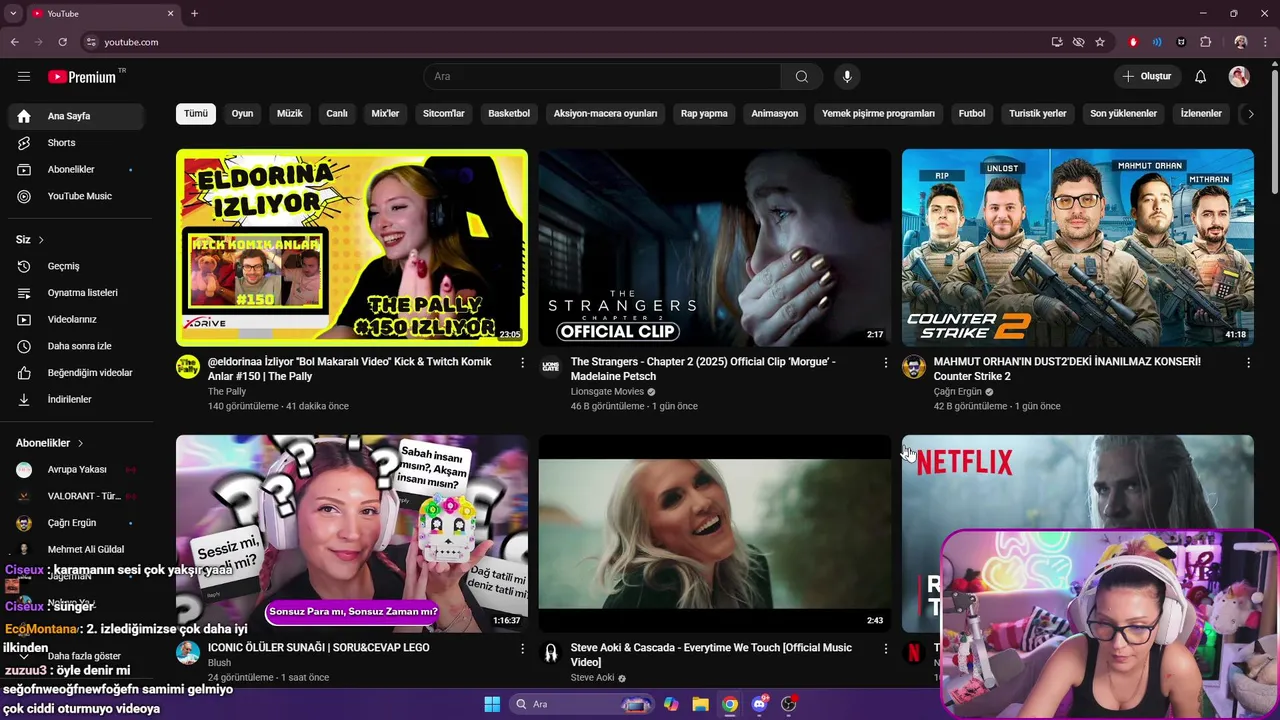Image resolution: width=1280 pixels, height=720 pixels.
Task: Open Chrome three-dot menu
Action: click(1265, 42)
